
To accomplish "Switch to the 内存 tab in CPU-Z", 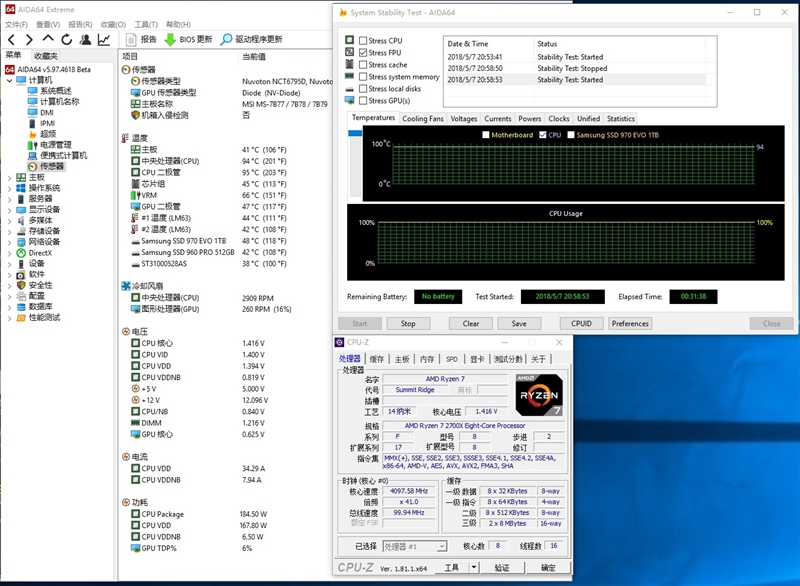I will click(x=427, y=359).
